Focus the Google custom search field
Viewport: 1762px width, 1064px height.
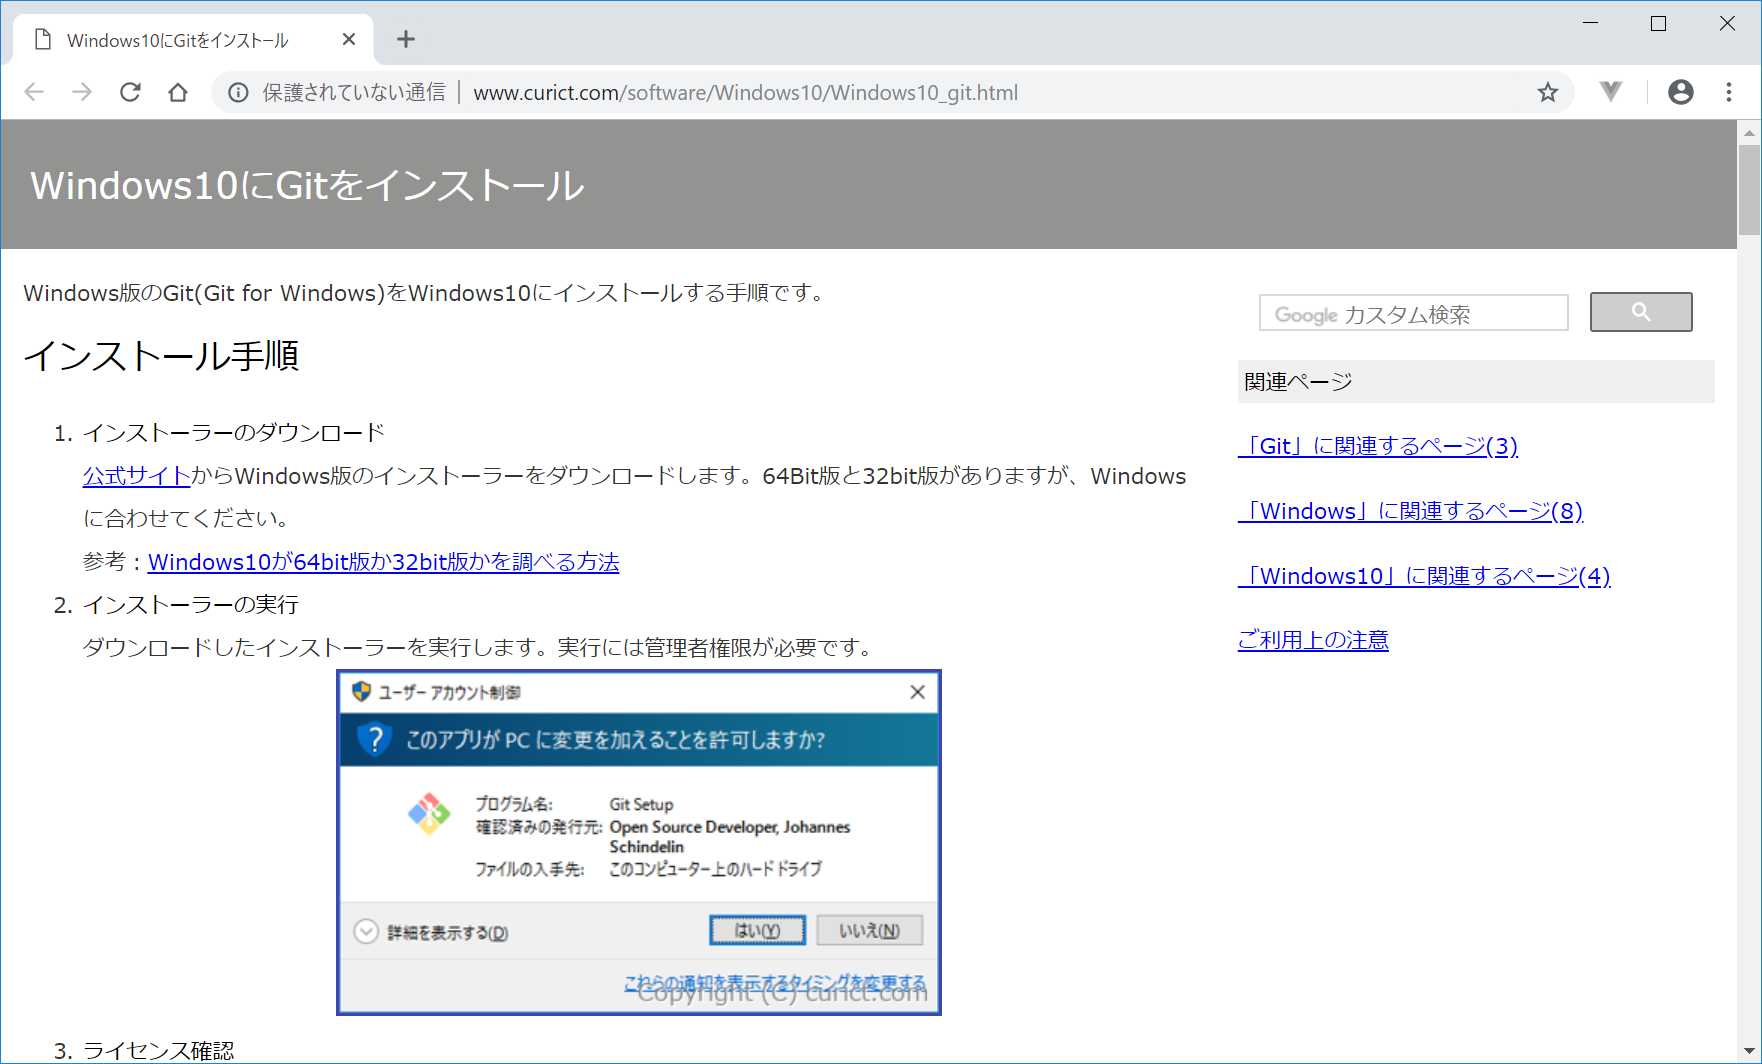click(1412, 314)
